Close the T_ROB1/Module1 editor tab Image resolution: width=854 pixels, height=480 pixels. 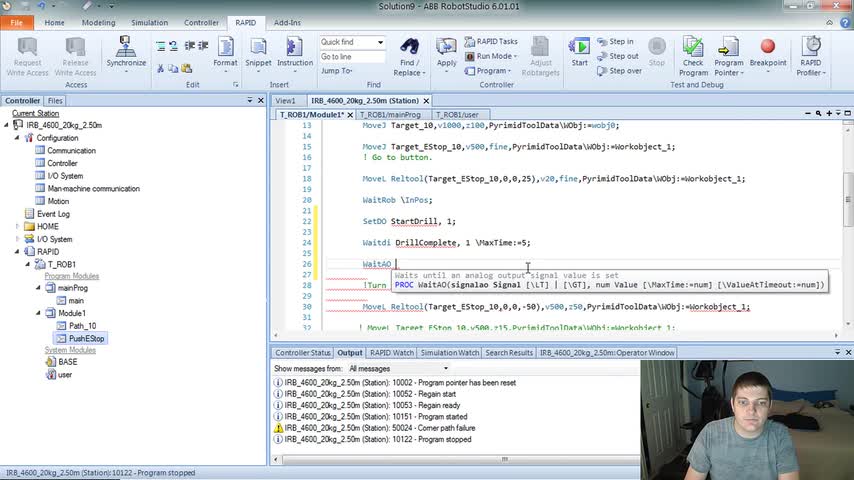[x=350, y=115]
